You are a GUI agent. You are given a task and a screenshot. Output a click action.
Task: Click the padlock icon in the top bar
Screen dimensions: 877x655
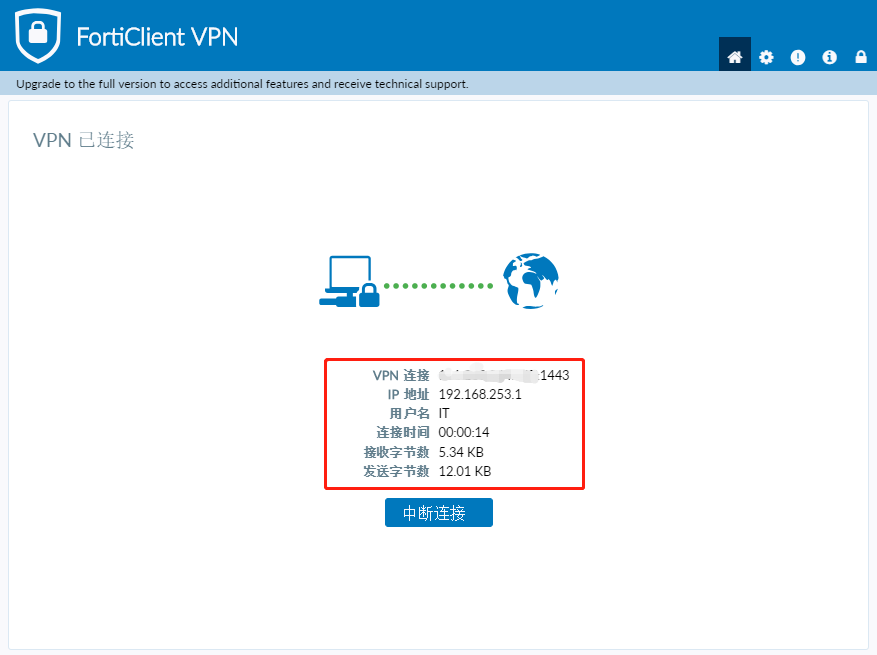point(861,57)
